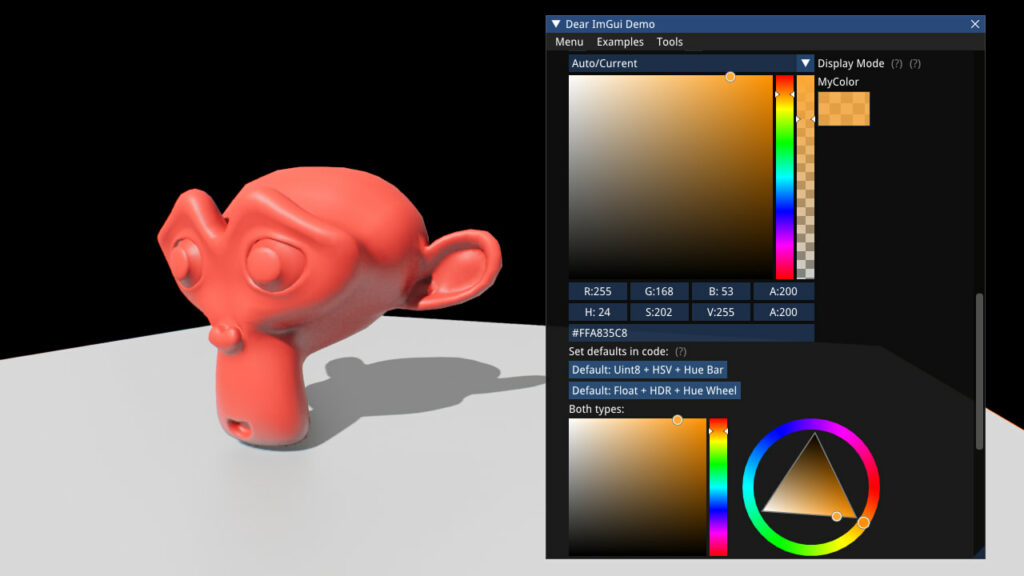This screenshot has width=1024, height=576.
Task: Click the hue wheel's orange ring handle
Action: (863, 522)
